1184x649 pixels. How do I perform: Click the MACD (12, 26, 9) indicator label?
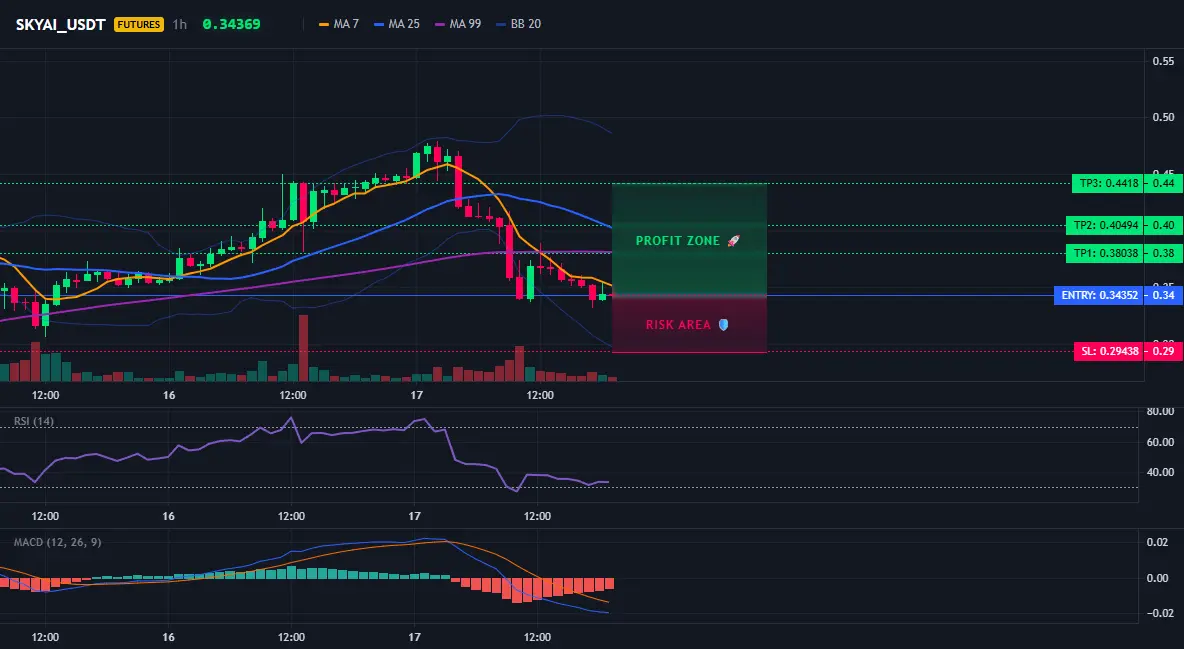57,542
